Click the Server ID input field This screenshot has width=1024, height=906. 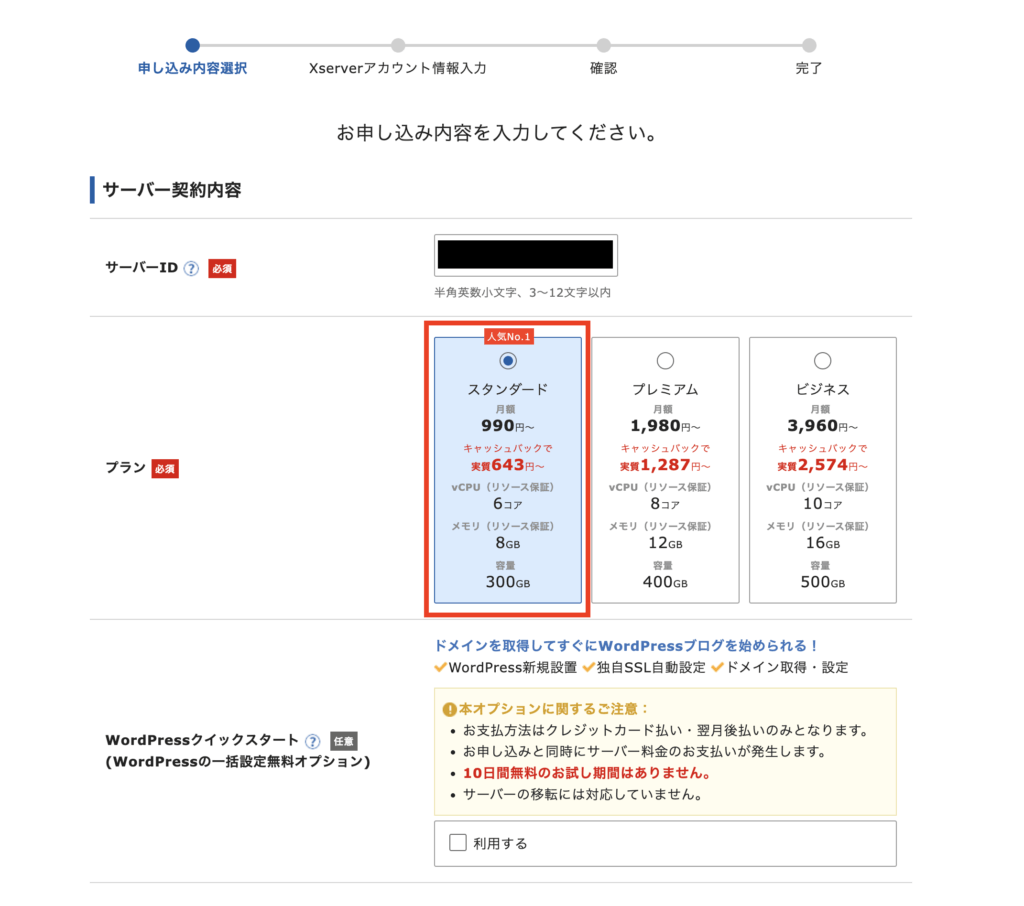(526, 255)
